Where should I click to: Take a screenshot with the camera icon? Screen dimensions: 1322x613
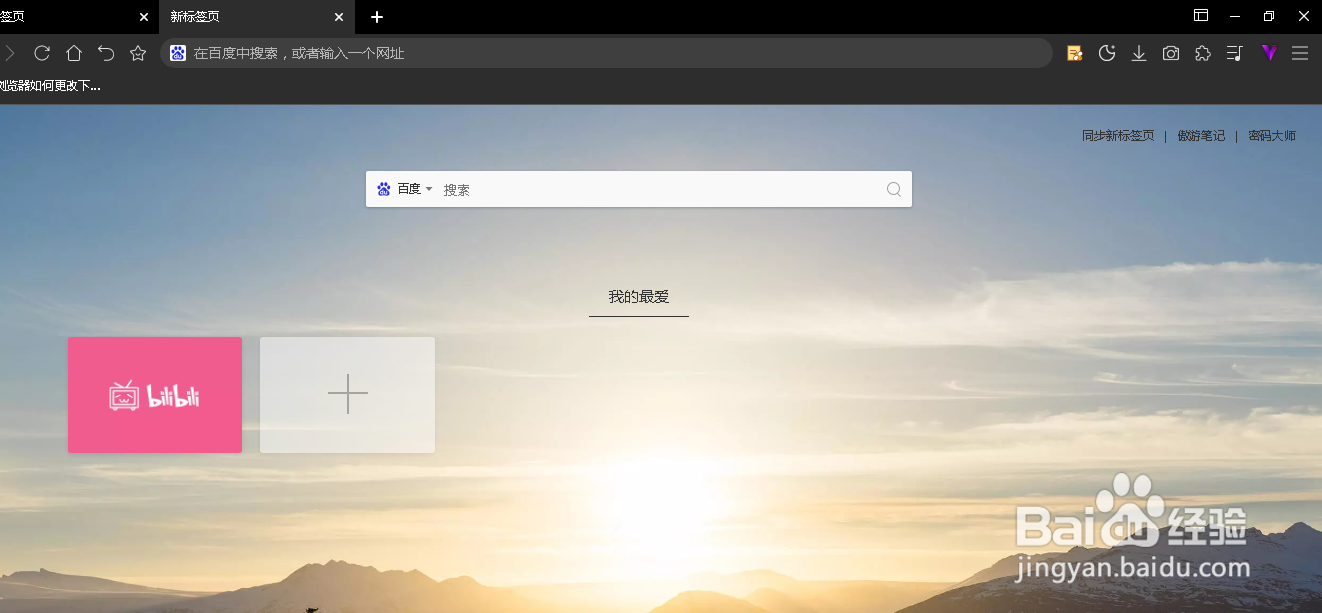click(1171, 53)
